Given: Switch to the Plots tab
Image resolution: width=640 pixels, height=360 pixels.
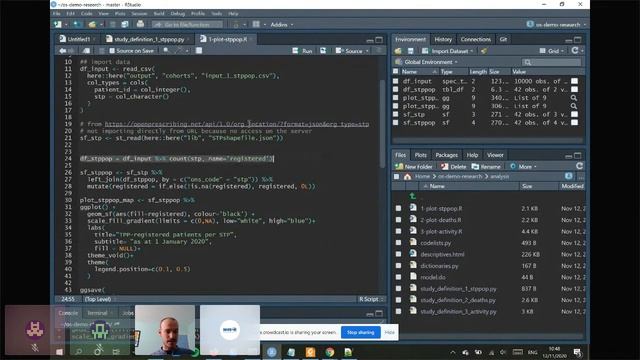Looking at the screenshot, I should click(x=420, y=155).
